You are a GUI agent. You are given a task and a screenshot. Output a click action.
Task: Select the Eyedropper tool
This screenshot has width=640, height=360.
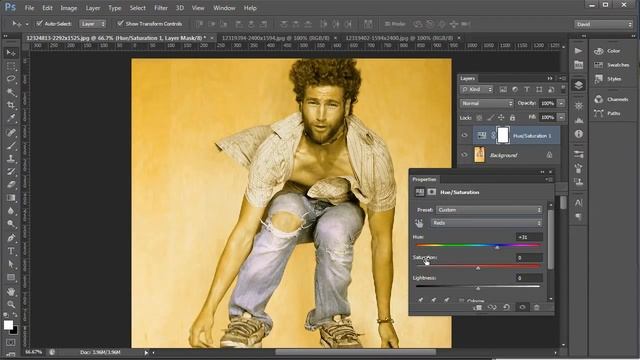coord(11,118)
